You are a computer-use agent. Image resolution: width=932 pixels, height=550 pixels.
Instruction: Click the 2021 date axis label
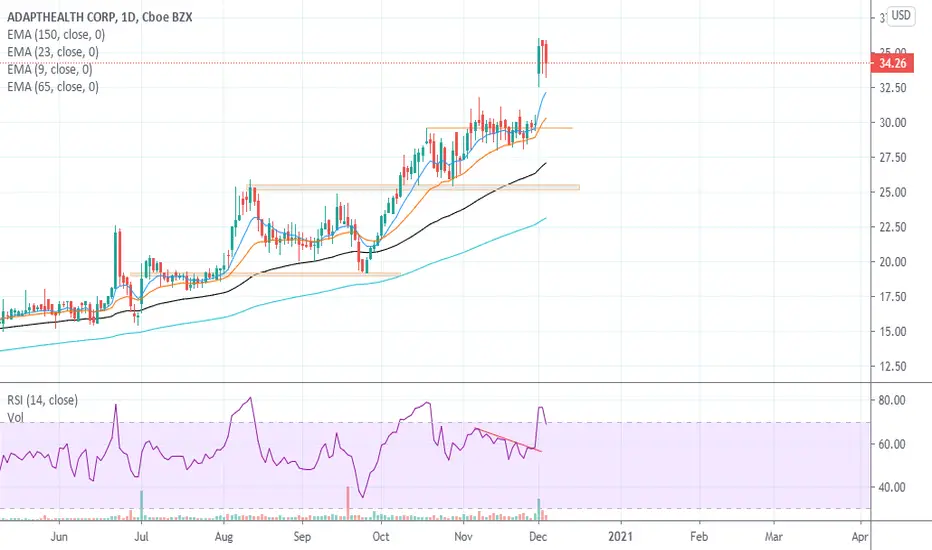tap(621, 536)
